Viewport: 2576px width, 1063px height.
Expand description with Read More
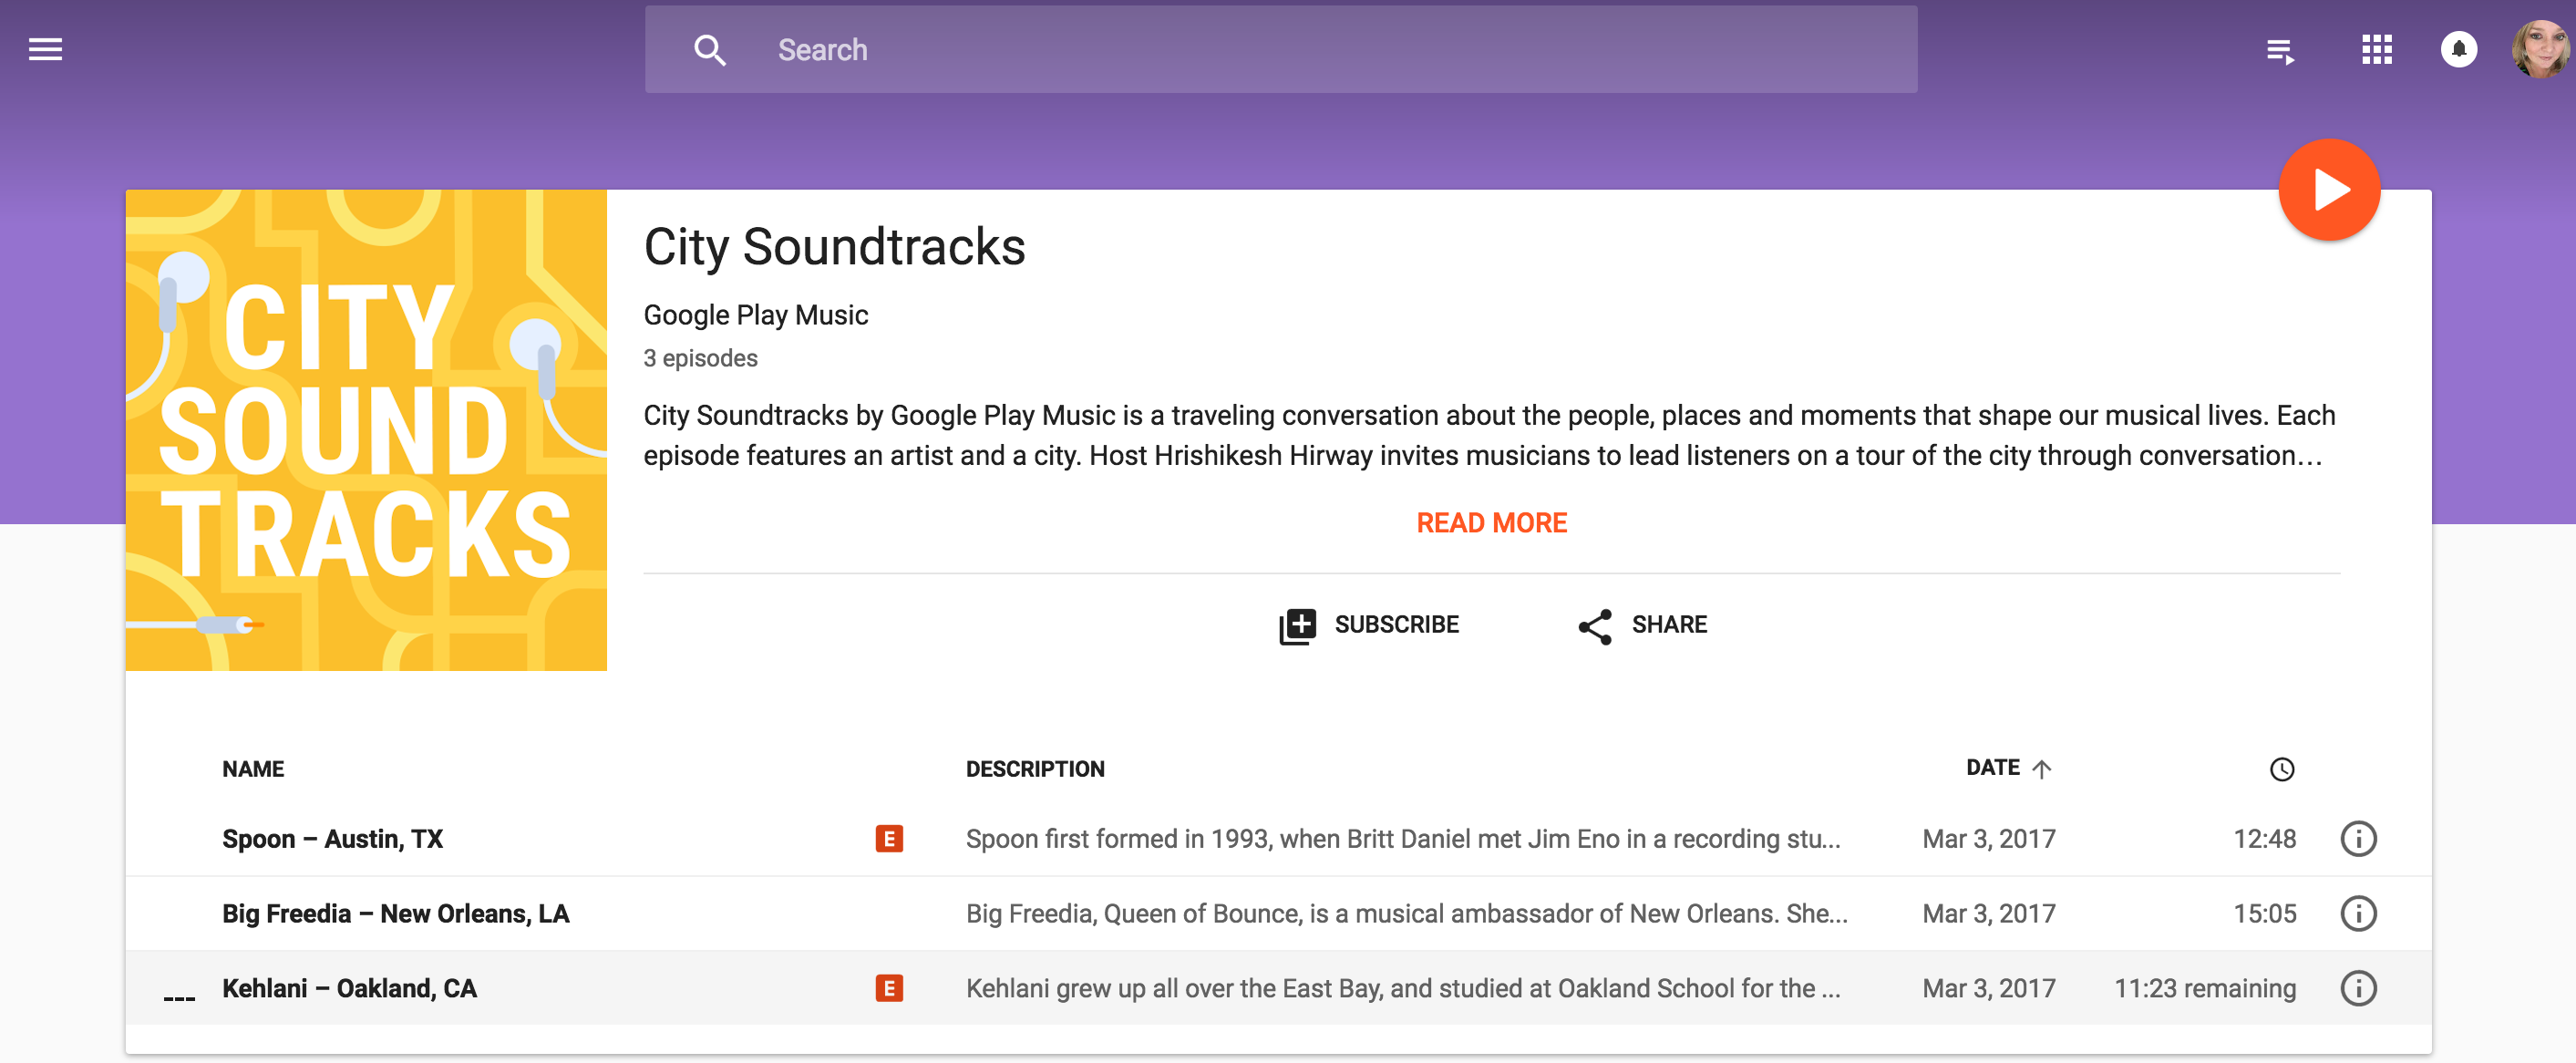coord(1491,523)
